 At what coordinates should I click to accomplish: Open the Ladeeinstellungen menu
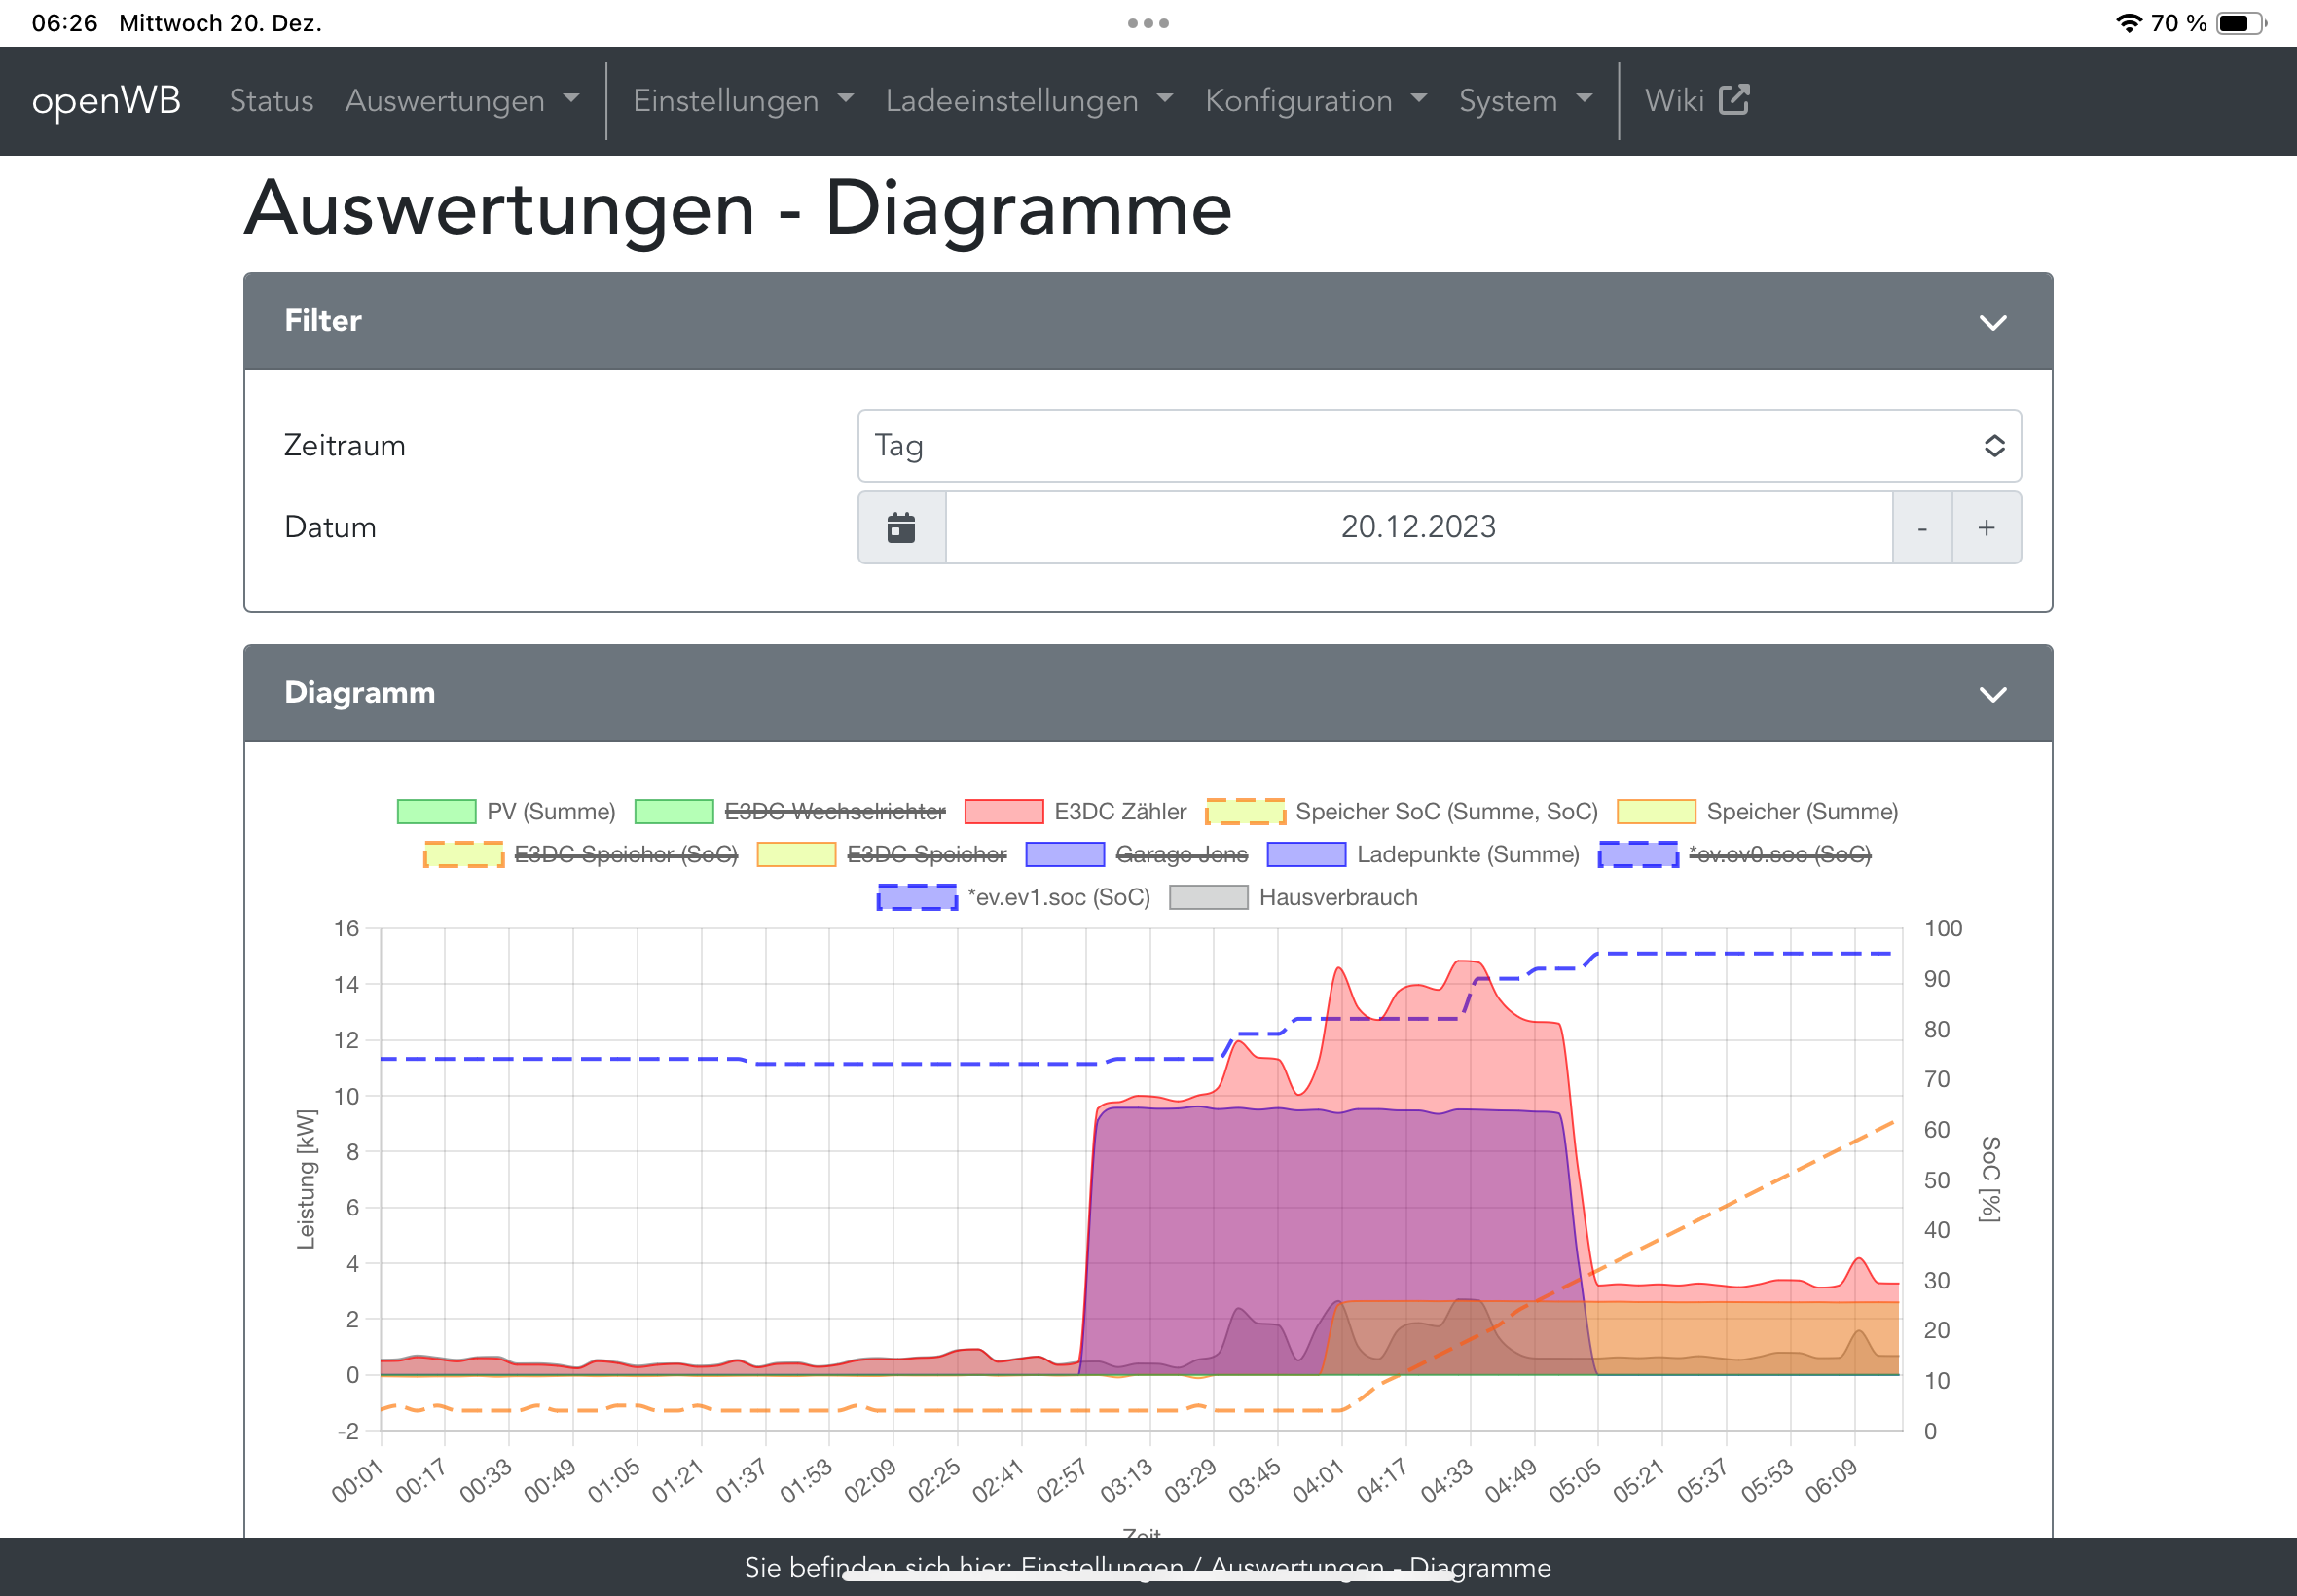click(x=1028, y=100)
